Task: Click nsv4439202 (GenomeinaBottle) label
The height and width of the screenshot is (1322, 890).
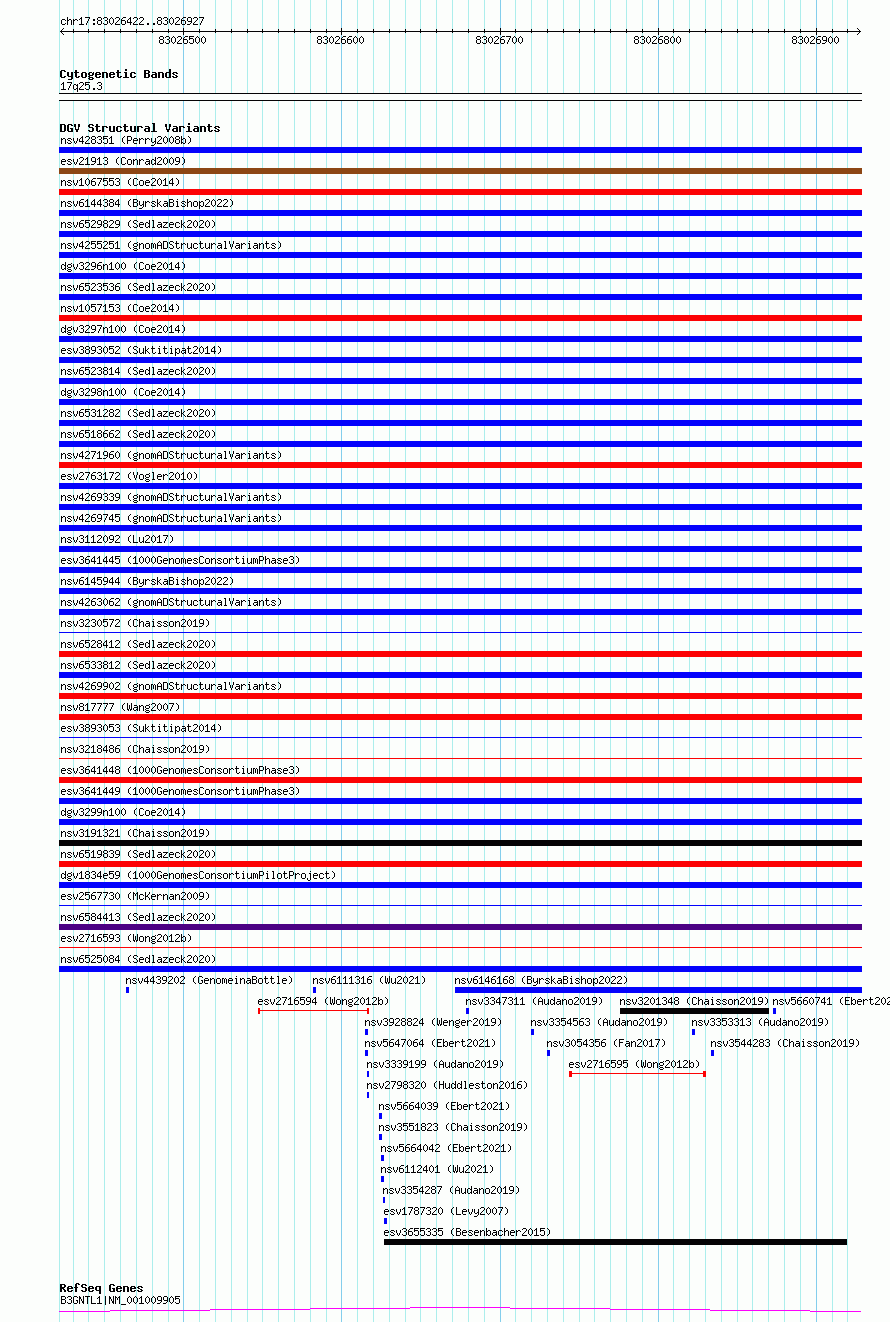Action: 210,980
